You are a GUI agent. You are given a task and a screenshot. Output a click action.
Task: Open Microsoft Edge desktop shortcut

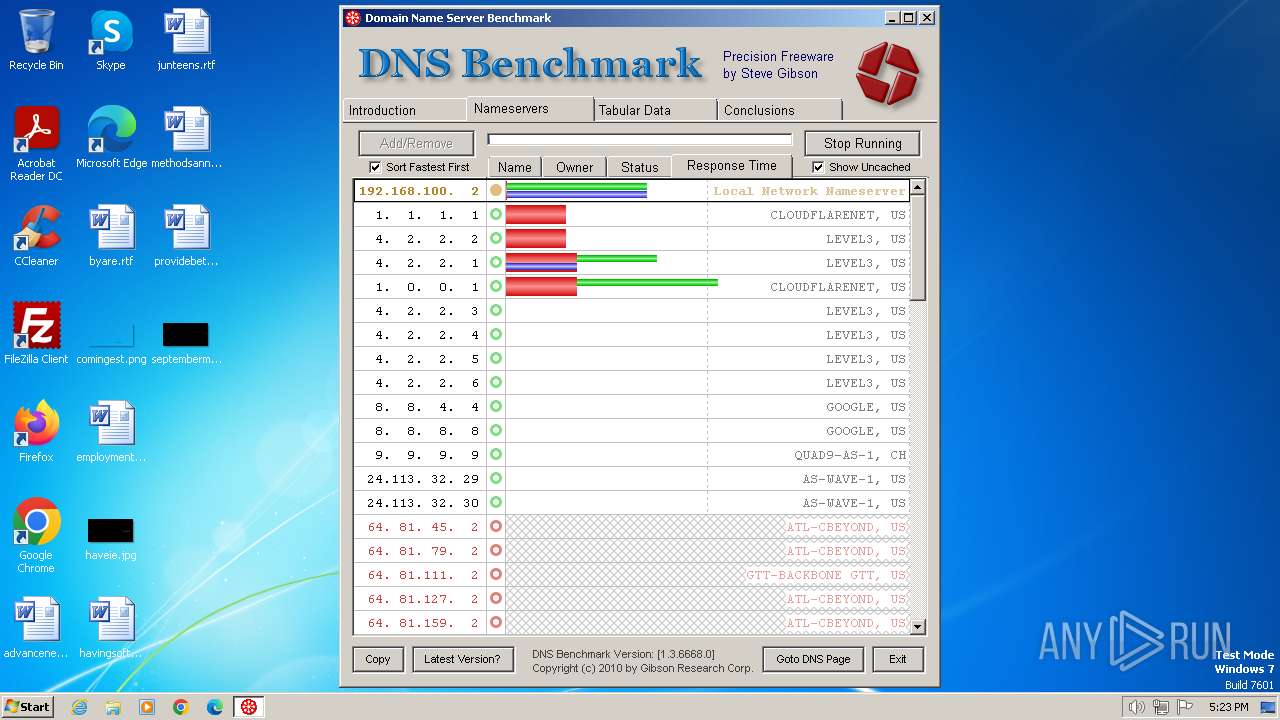(111, 138)
